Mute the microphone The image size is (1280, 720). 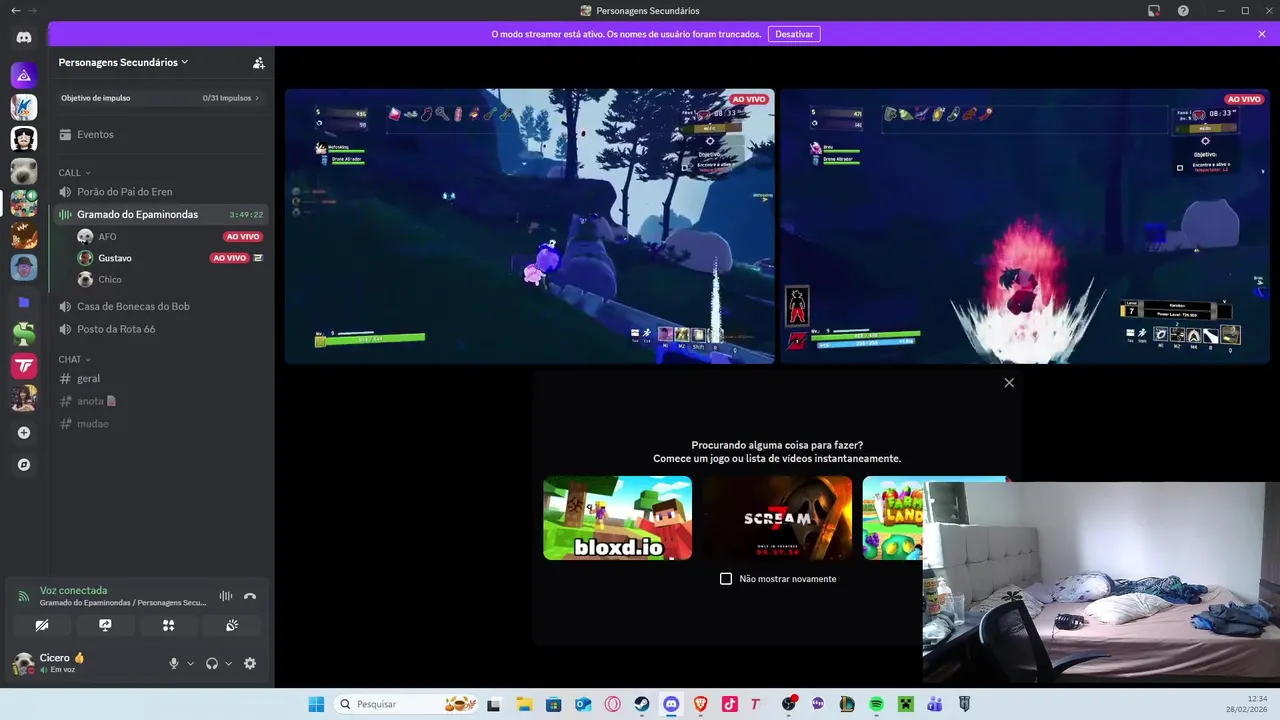click(174, 663)
